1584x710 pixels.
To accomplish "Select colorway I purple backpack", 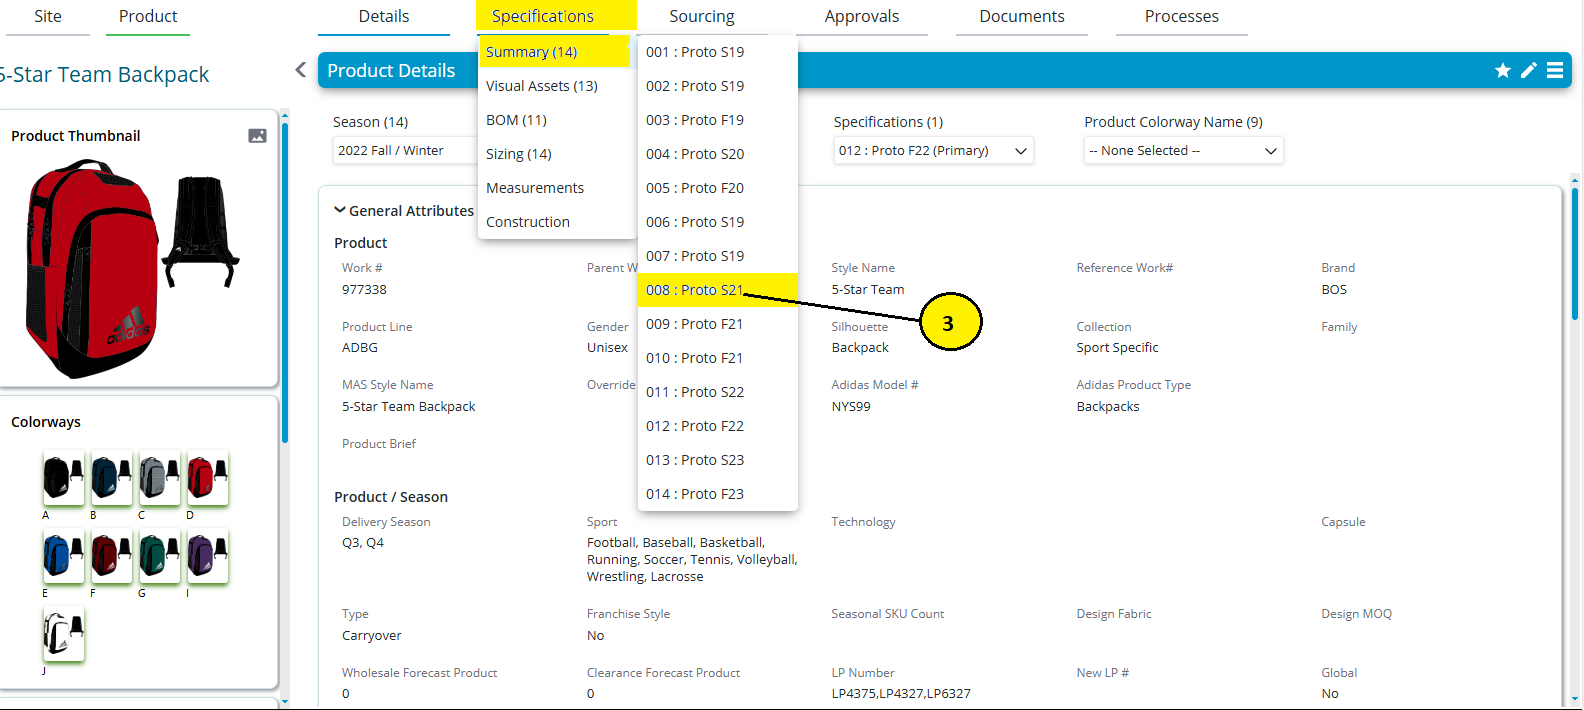I will (x=207, y=556).
